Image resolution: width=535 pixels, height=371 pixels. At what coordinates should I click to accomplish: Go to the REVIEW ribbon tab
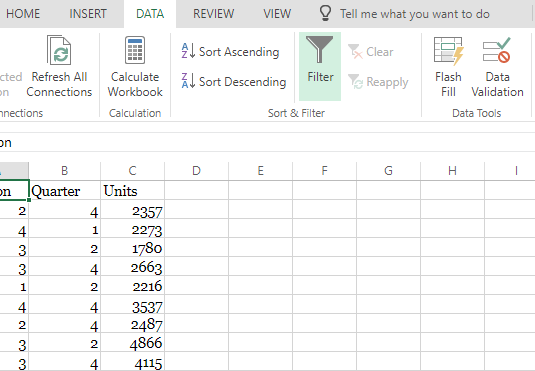tap(213, 14)
